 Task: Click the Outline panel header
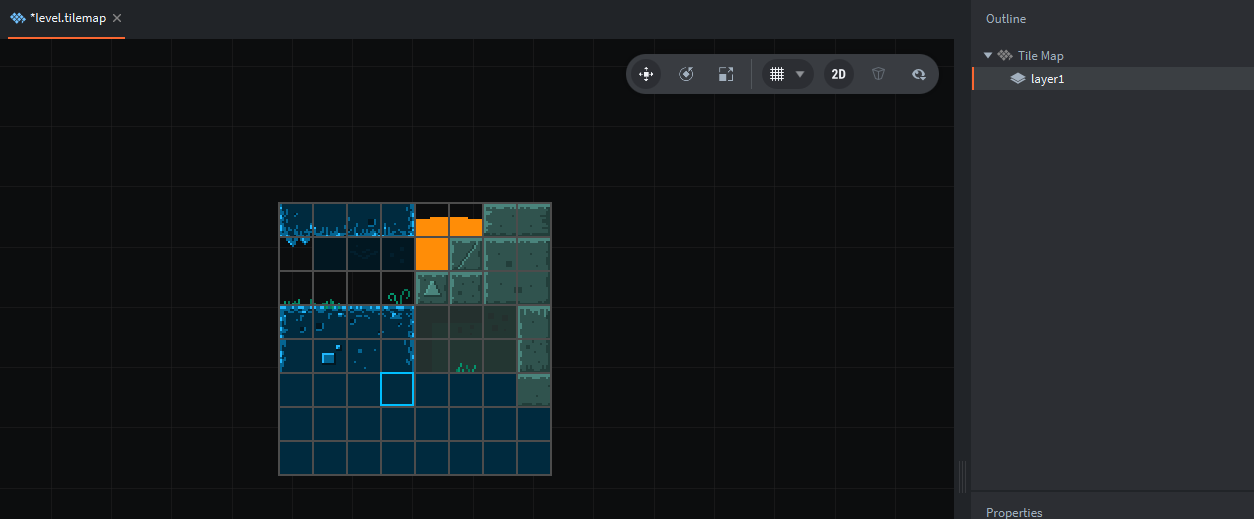coord(1005,19)
